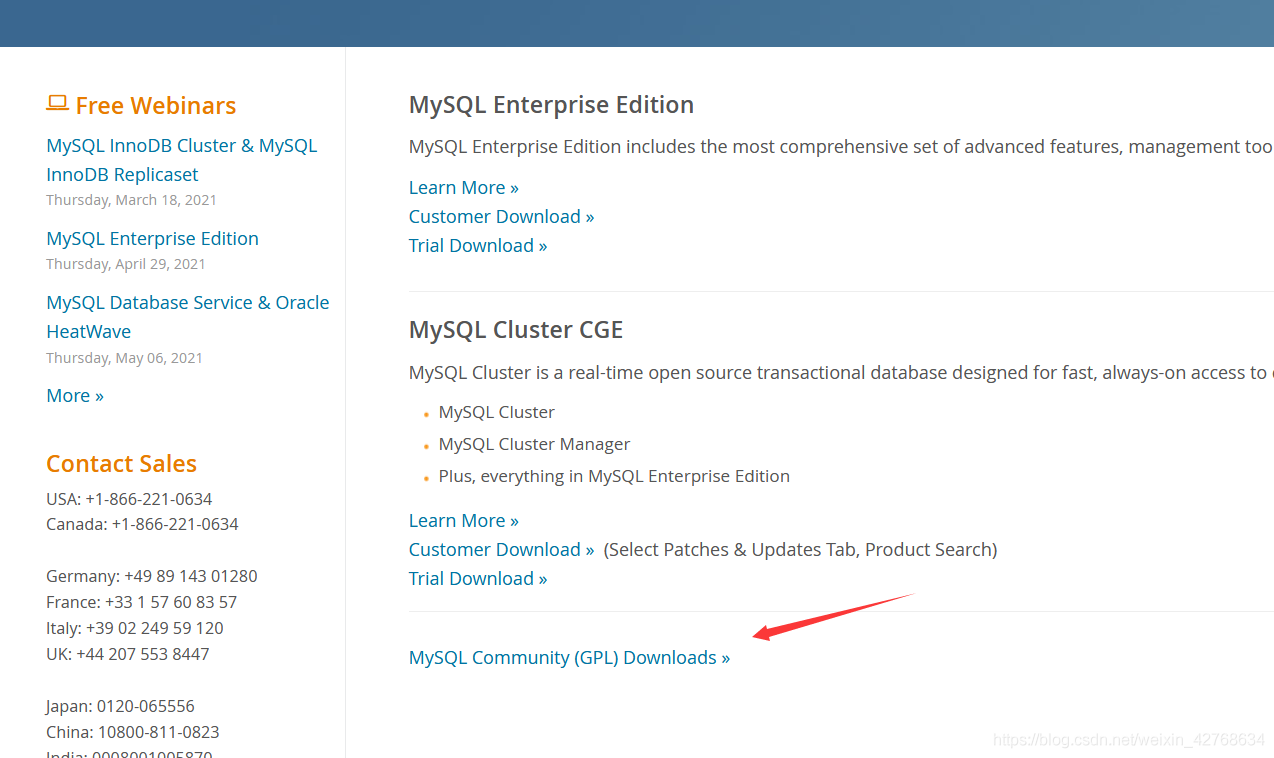This screenshot has width=1274, height=758.
Task: Click Learn More » under MySQL Enterprise Edition
Action: coord(464,187)
